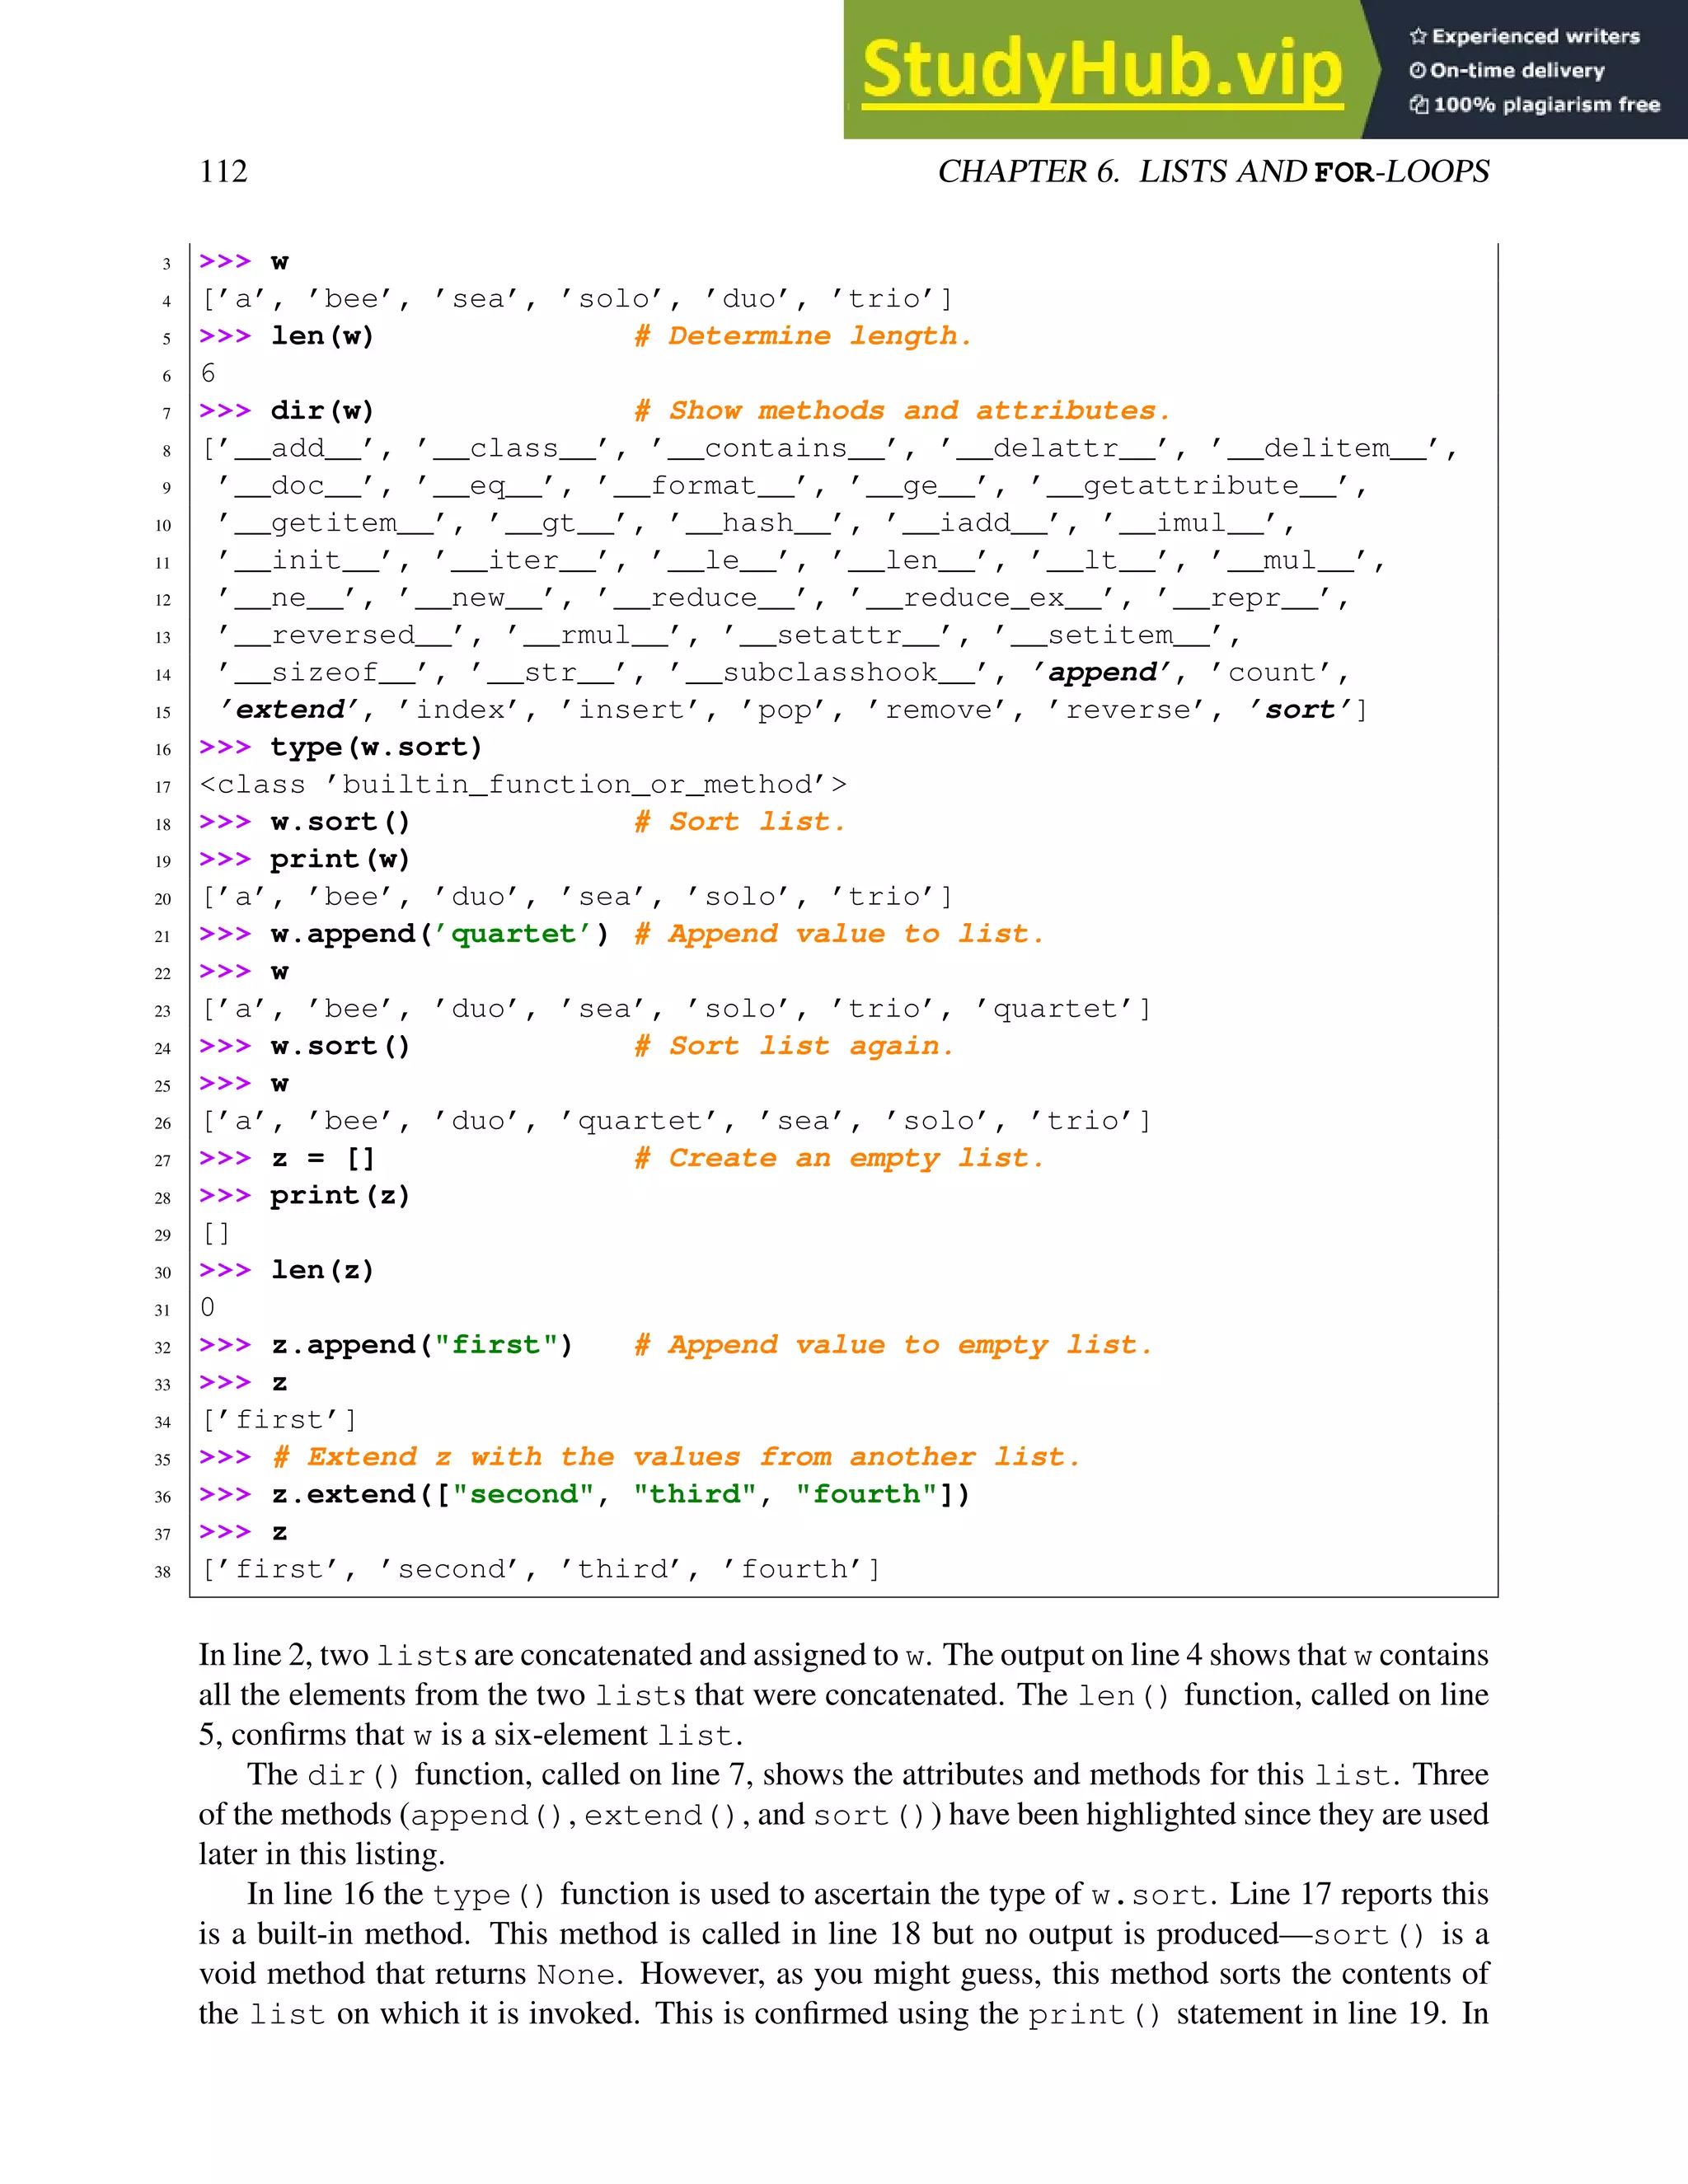Click the code 'type(w.sort)'

376,747
